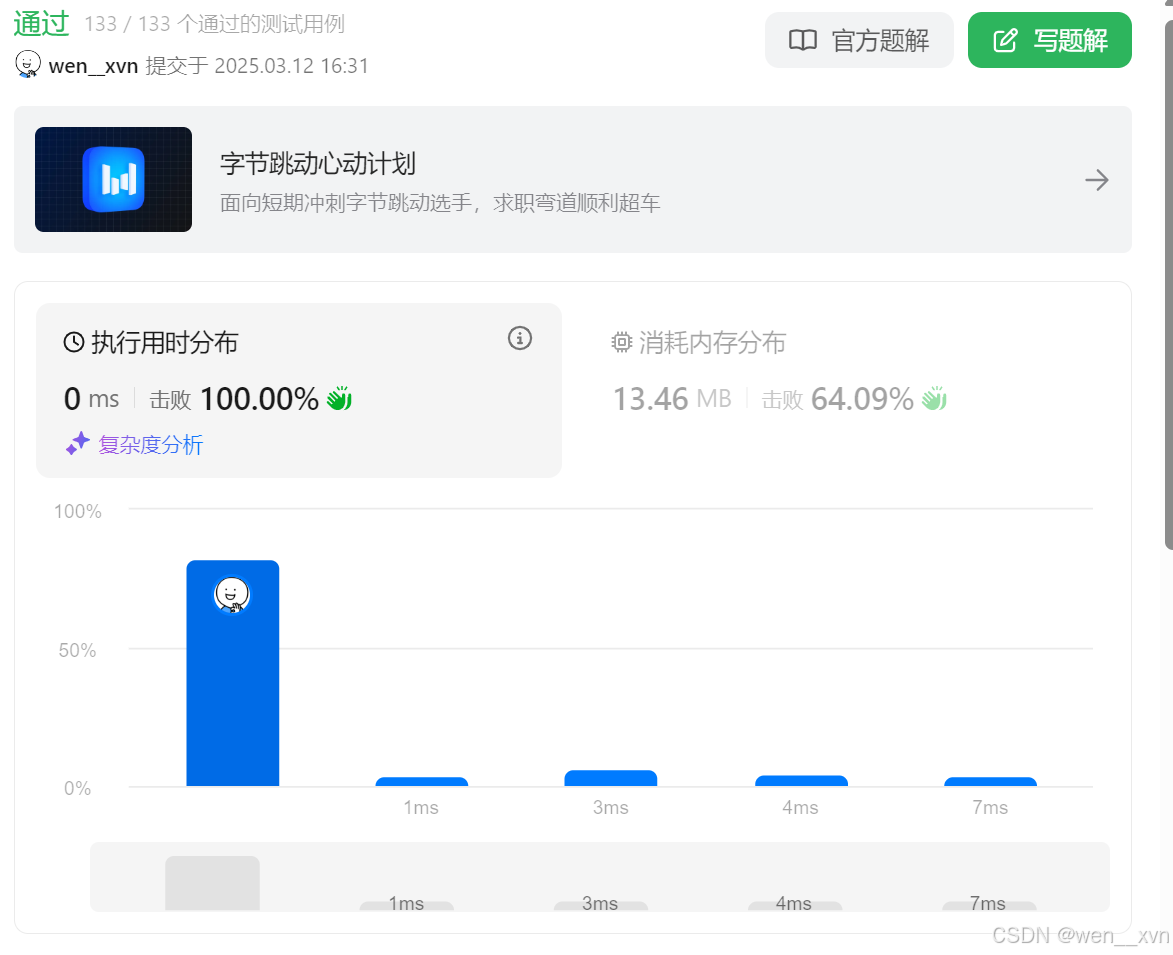1173x955 pixels.
Task: Click the 4ms bar in the chart
Action: point(801,781)
